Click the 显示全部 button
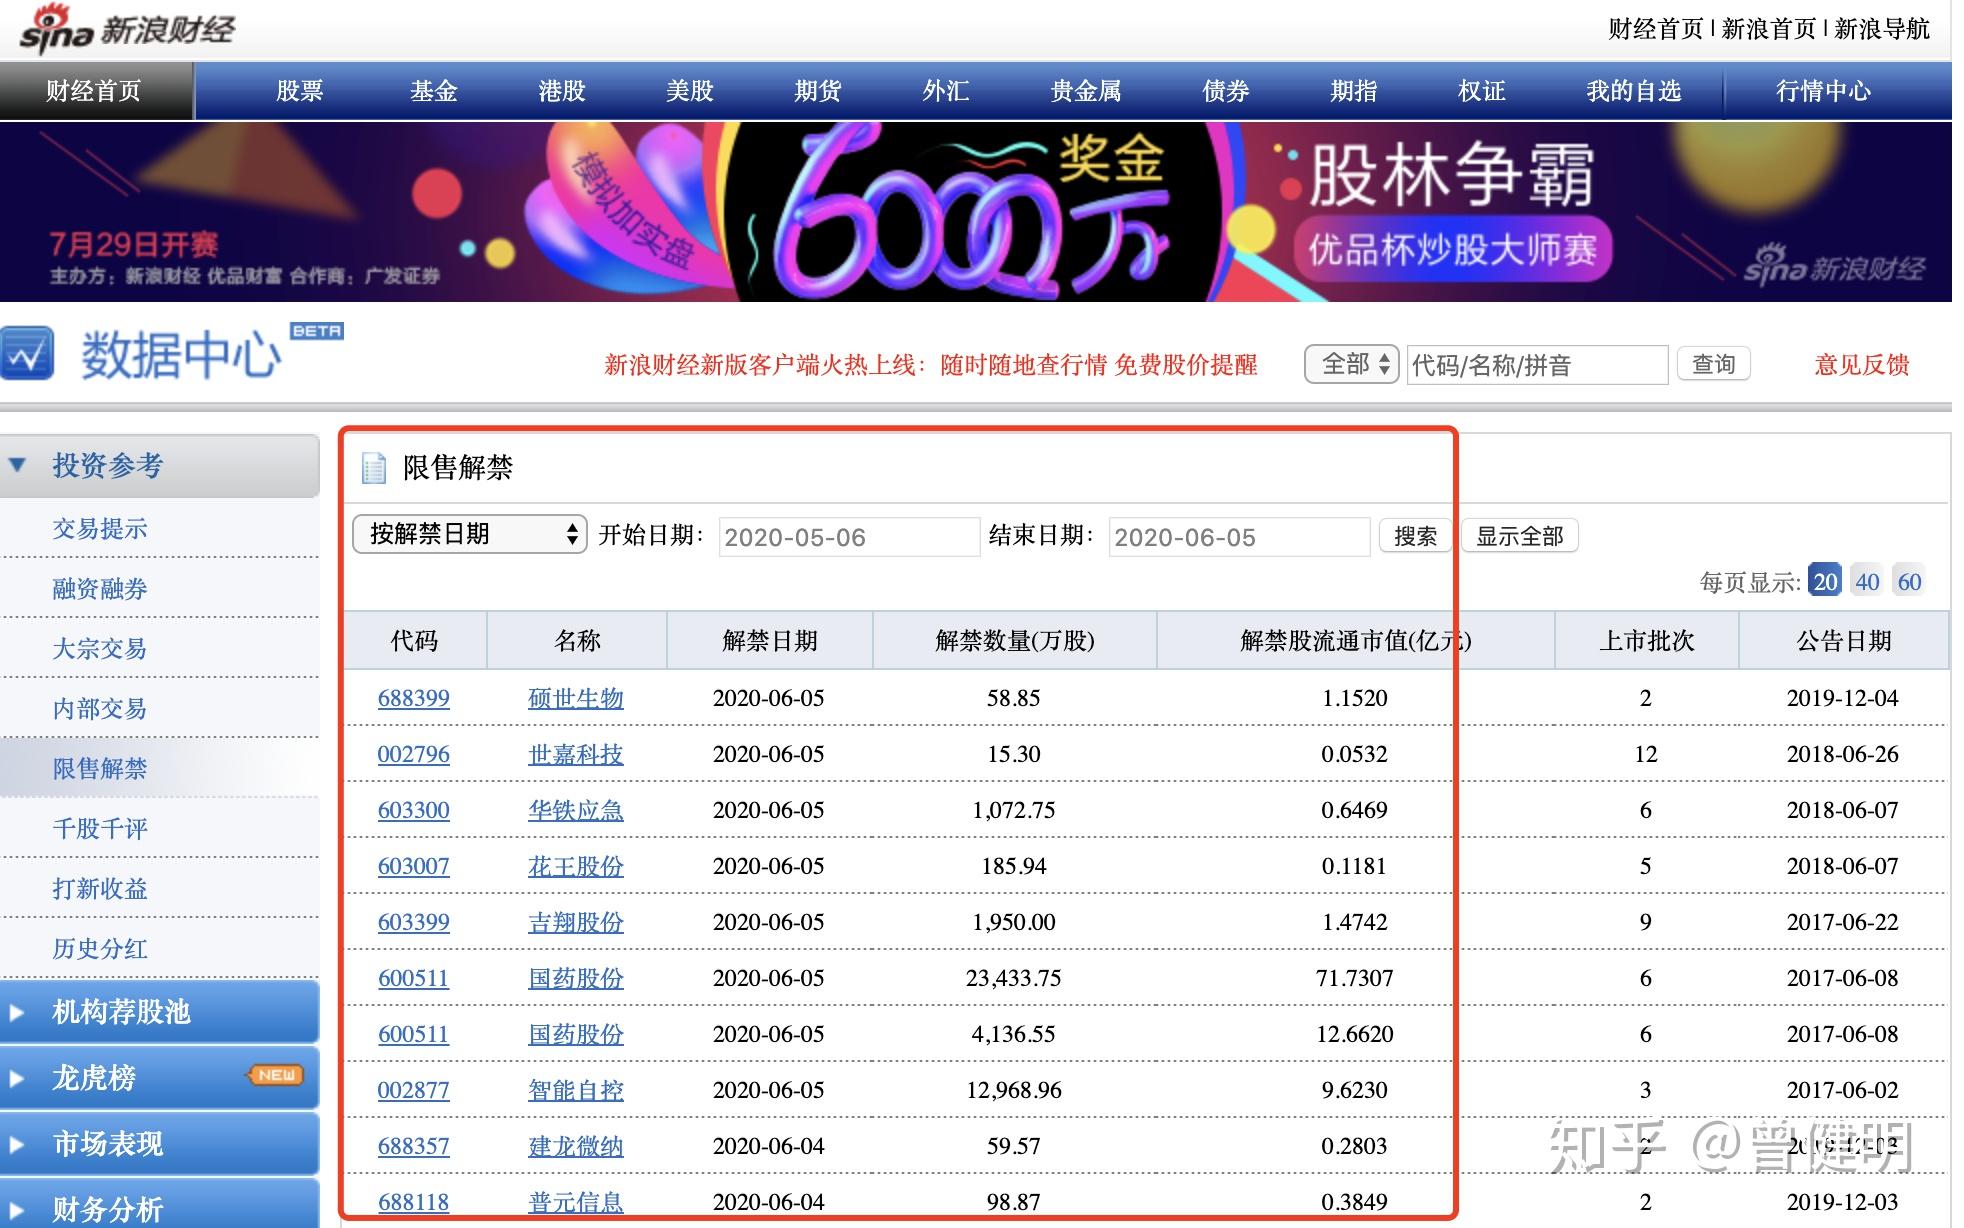 coord(1520,536)
